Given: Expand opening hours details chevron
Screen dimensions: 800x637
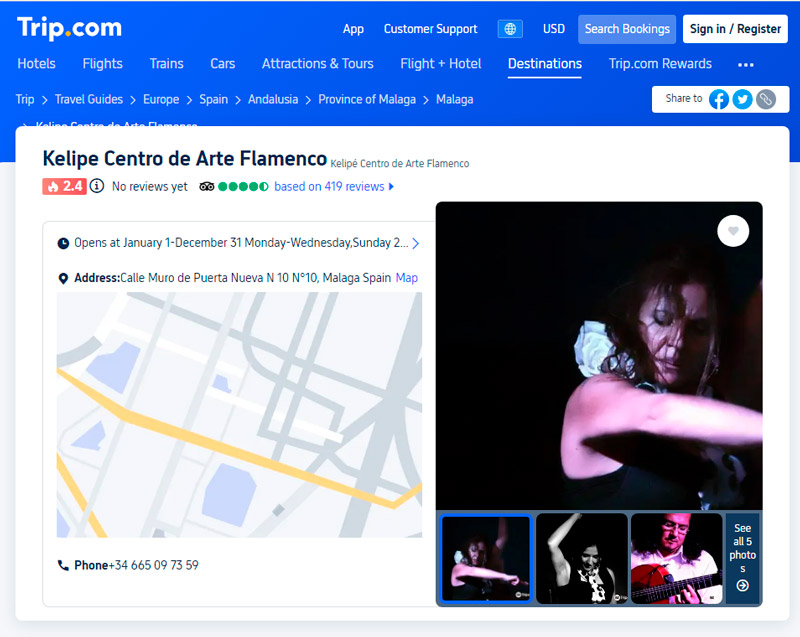Looking at the screenshot, I should (x=416, y=243).
